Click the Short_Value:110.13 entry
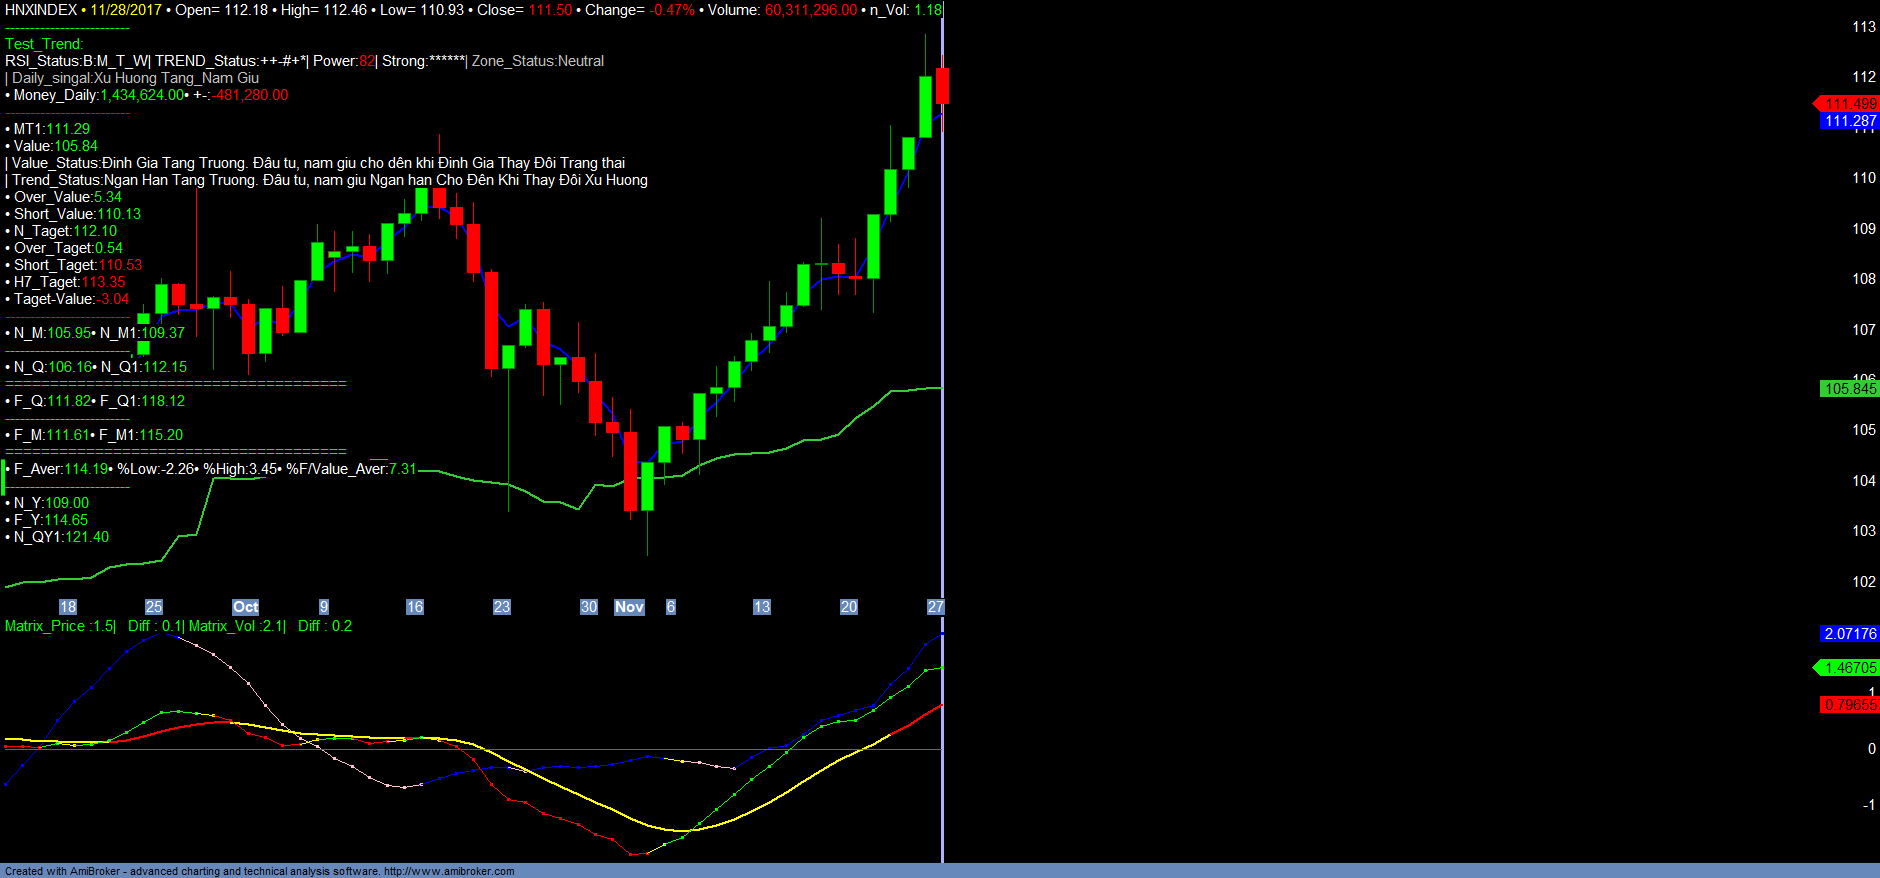The width and height of the screenshot is (1880, 878). click(x=77, y=214)
